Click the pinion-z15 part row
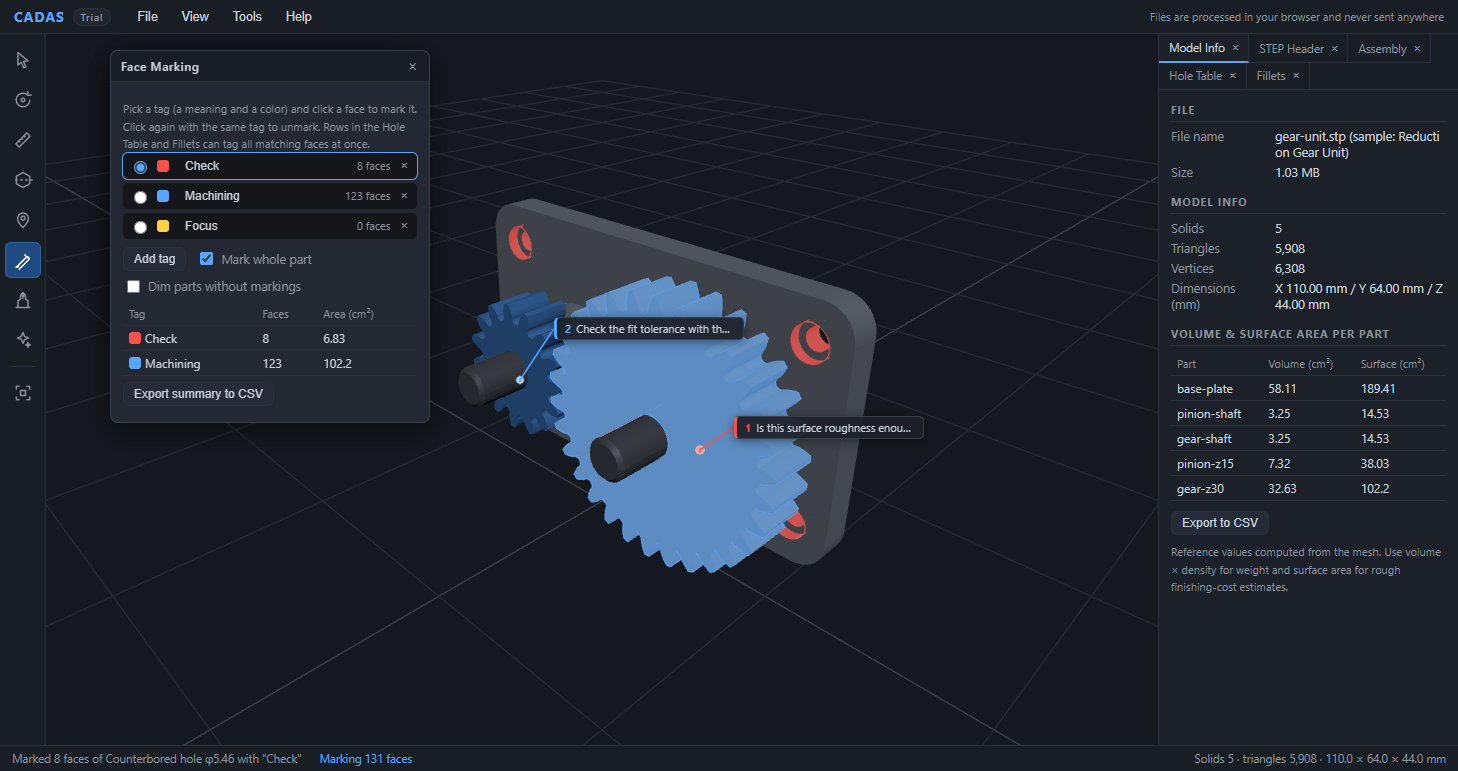This screenshot has height=771, width=1458. (x=1308, y=464)
